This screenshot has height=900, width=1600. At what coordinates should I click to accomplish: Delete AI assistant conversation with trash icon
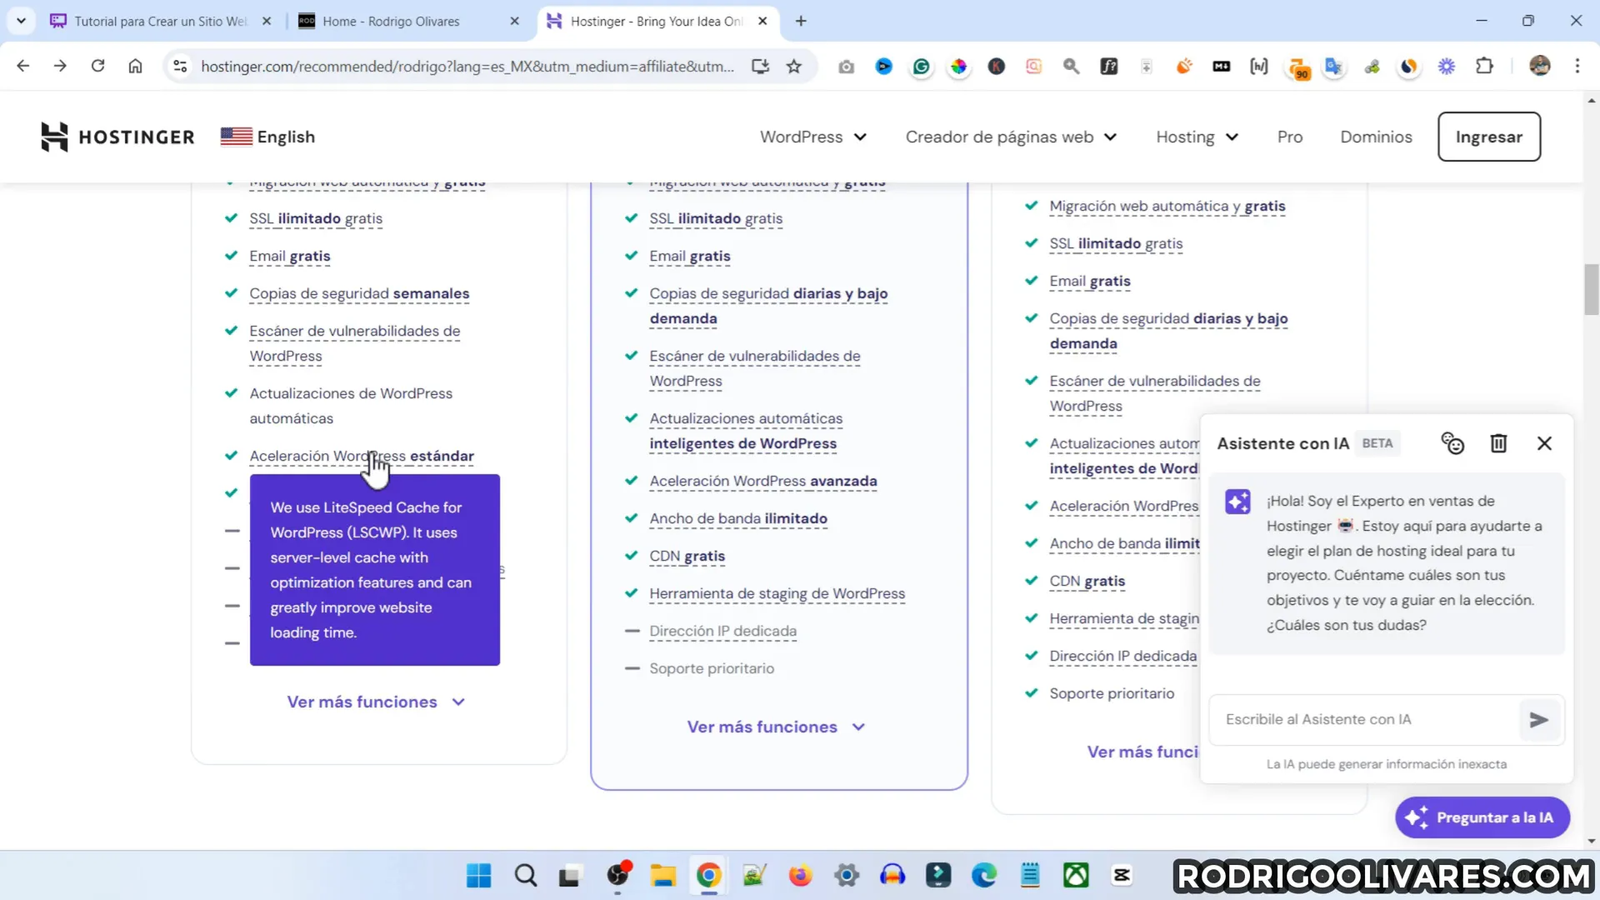pos(1498,443)
